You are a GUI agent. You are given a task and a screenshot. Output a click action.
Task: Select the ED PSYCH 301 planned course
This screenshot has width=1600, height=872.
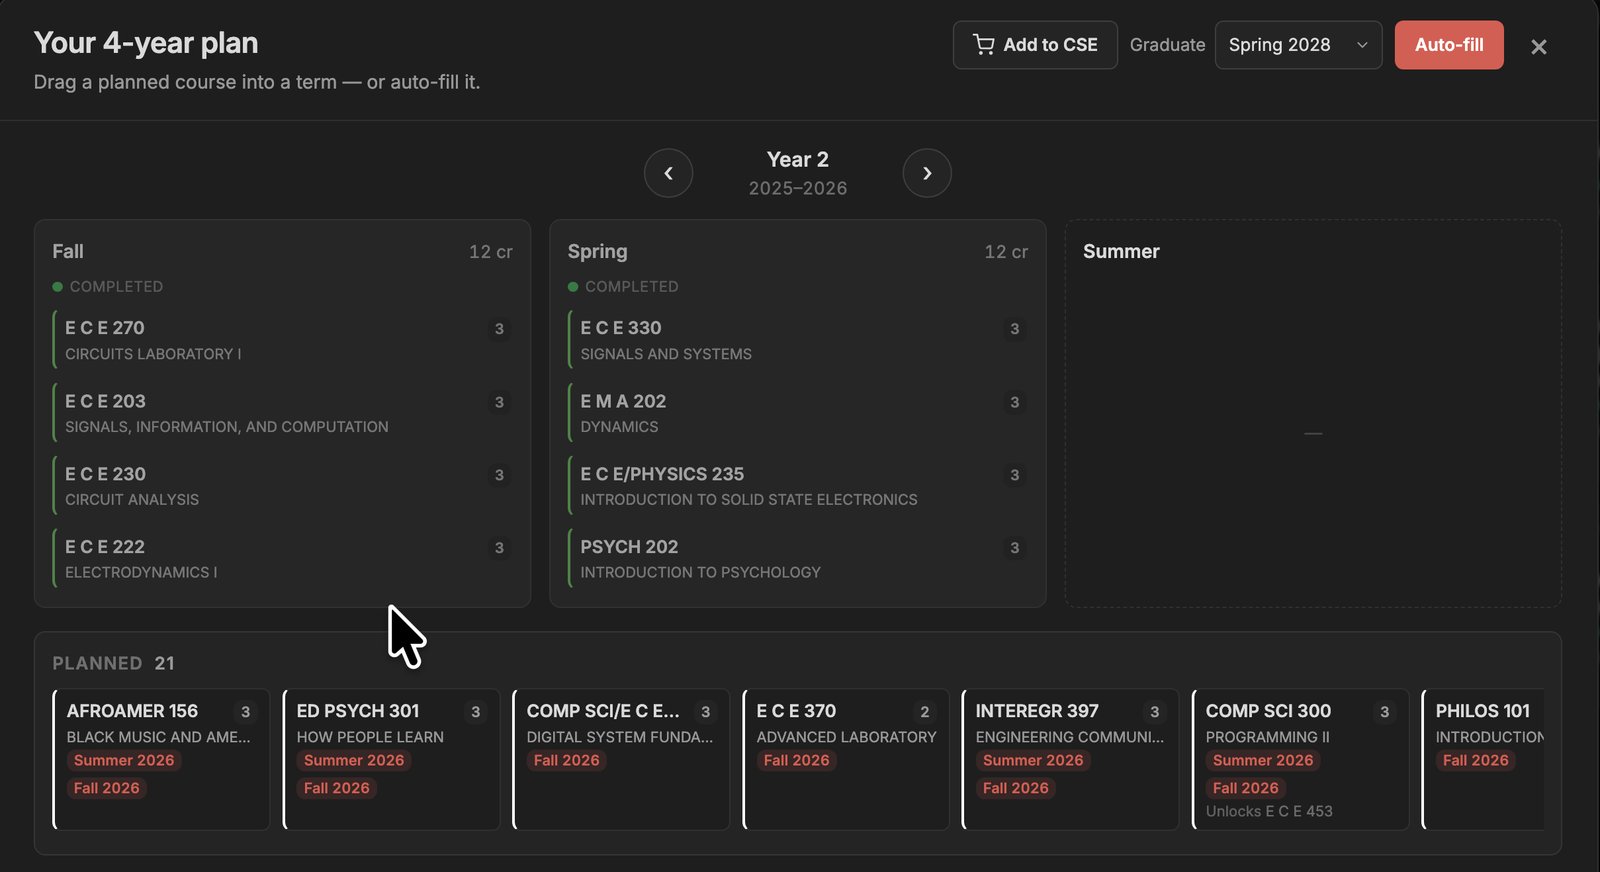(391, 759)
